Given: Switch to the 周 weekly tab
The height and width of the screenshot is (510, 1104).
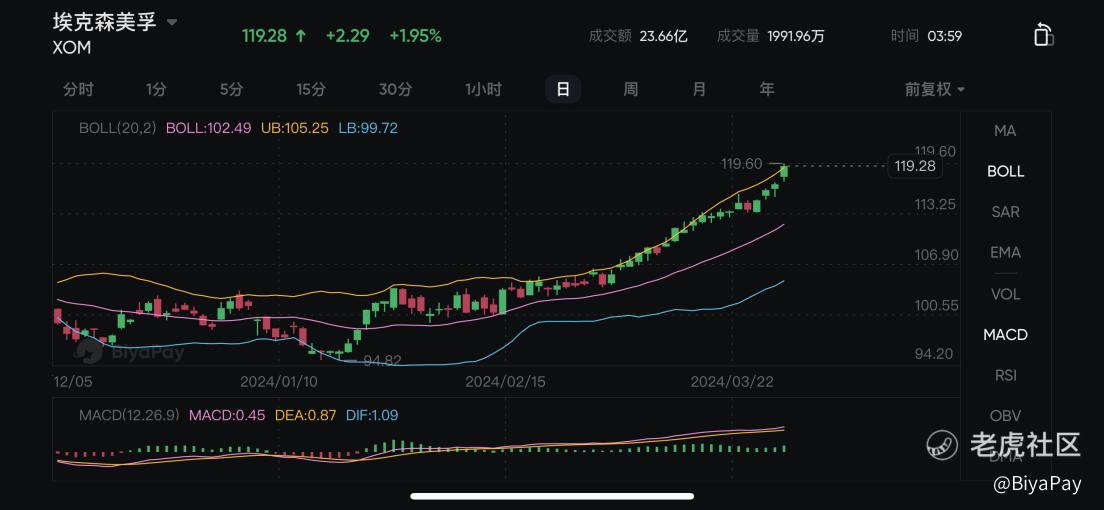Looking at the screenshot, I should pos(631,89).
